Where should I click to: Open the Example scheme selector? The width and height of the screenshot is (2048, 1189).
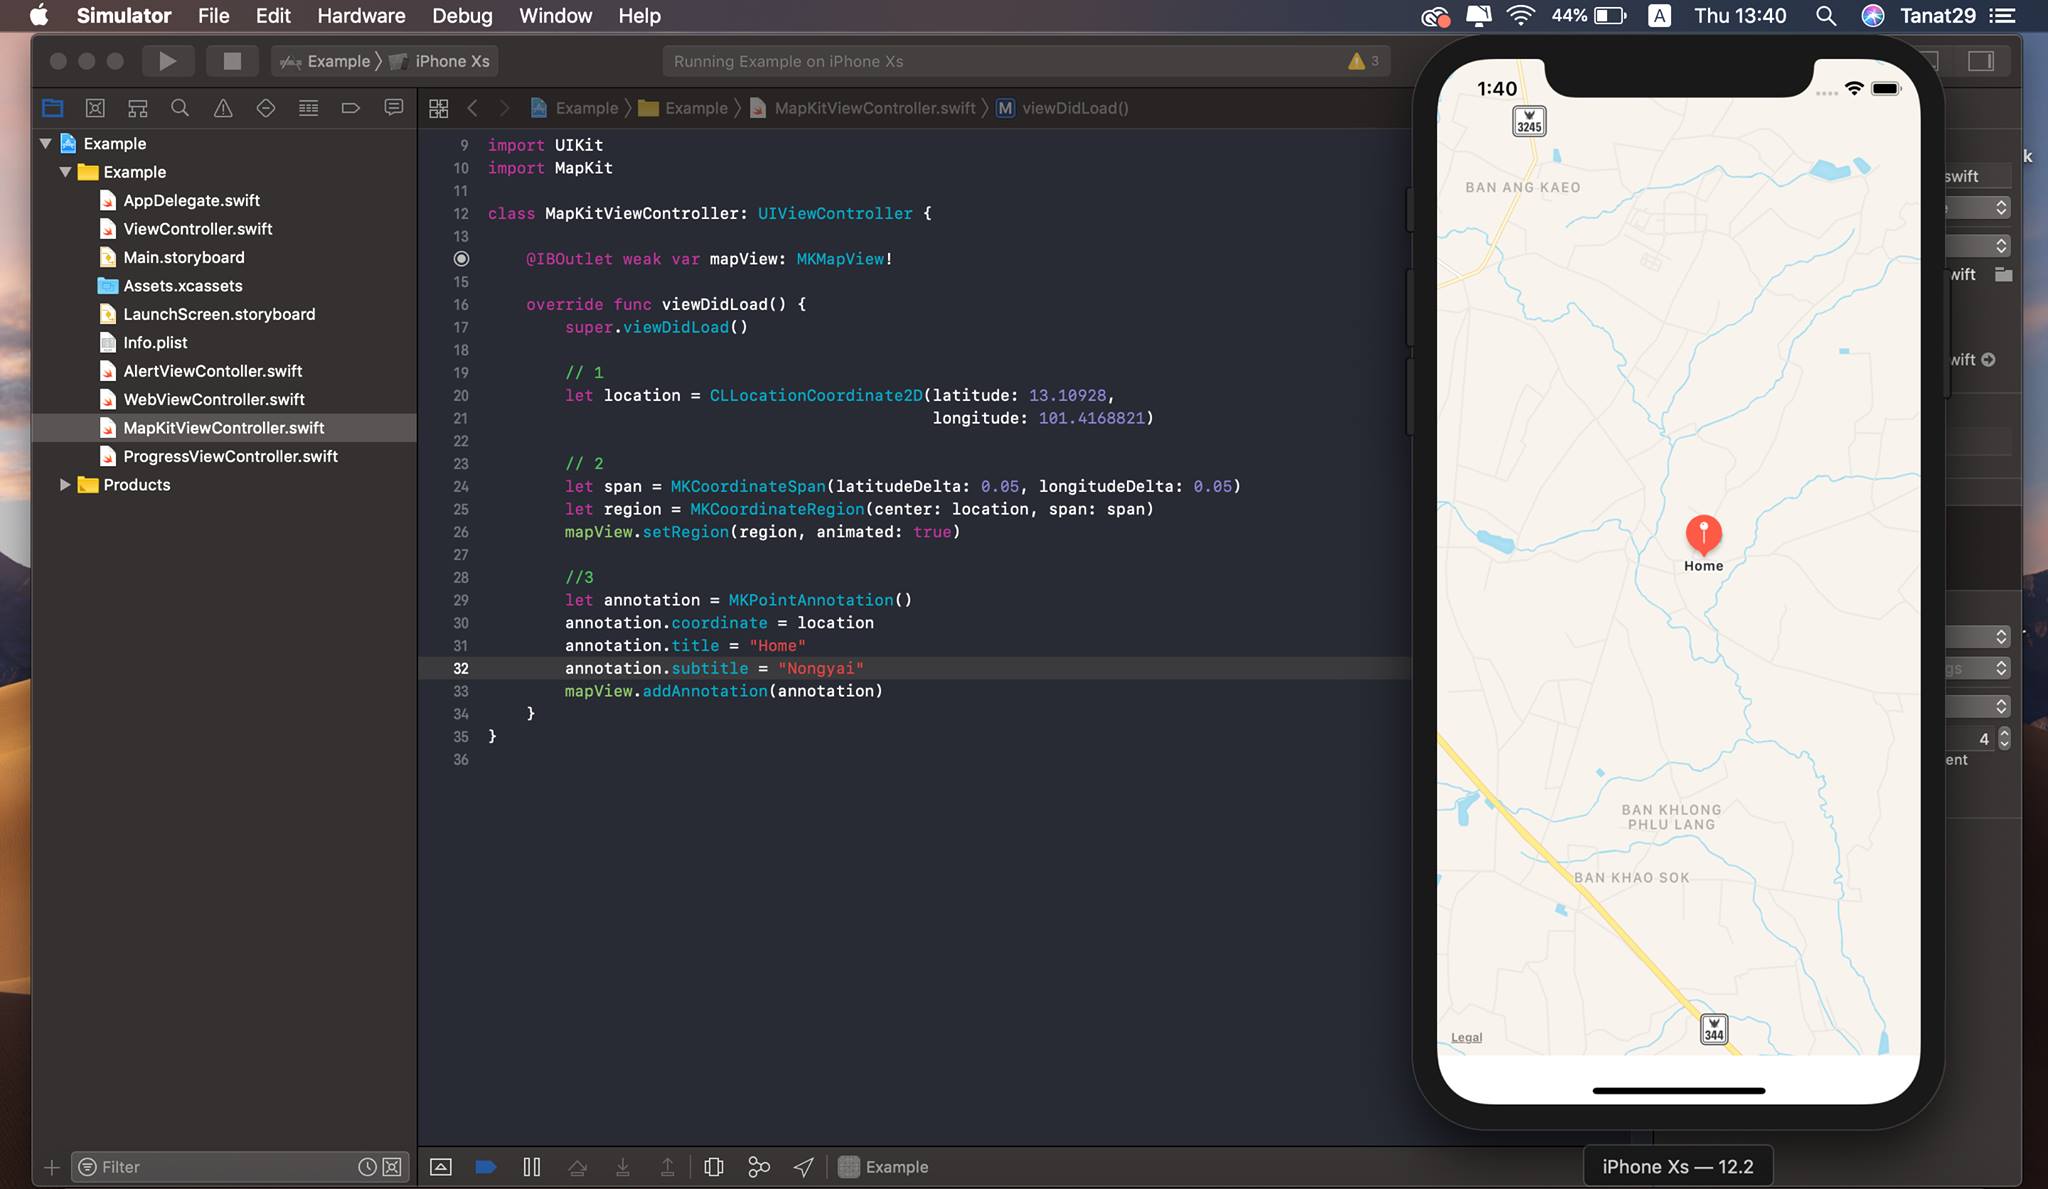click(326, 61)
